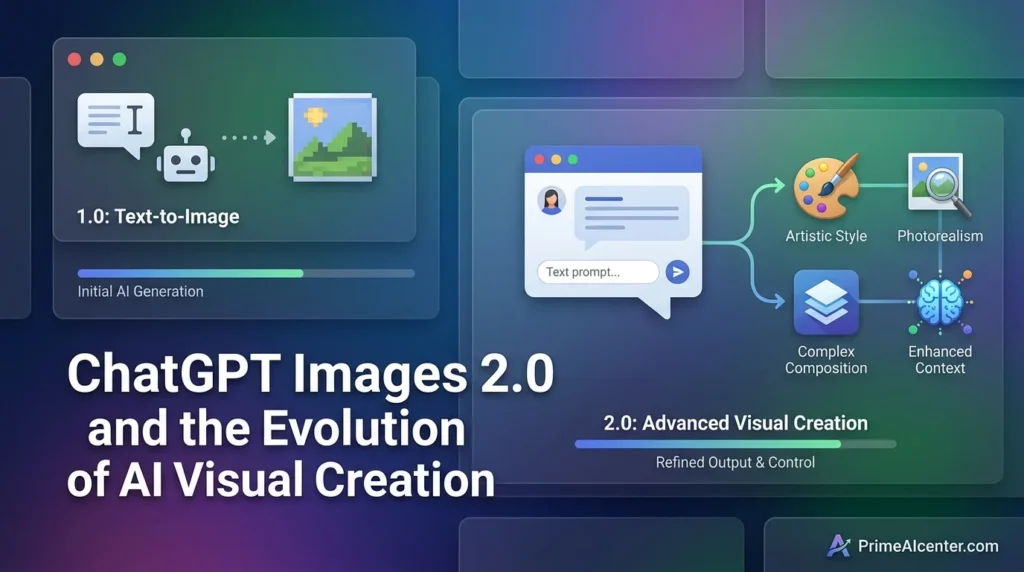This screenshot has width=1024, height=572.
Task: Click the '2.0: Advanced Visual Creation' heading
Action: 735,423
